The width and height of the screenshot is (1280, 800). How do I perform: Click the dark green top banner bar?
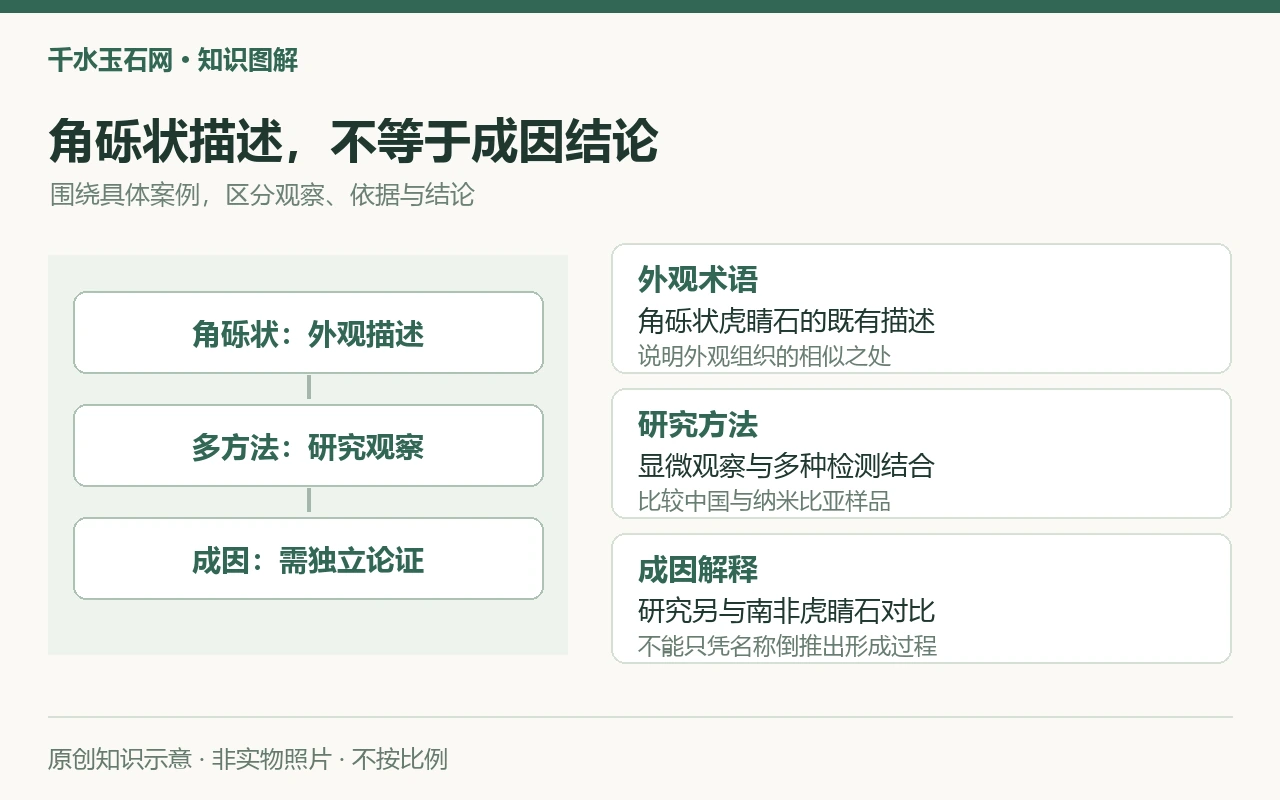(x=640, y=6)
